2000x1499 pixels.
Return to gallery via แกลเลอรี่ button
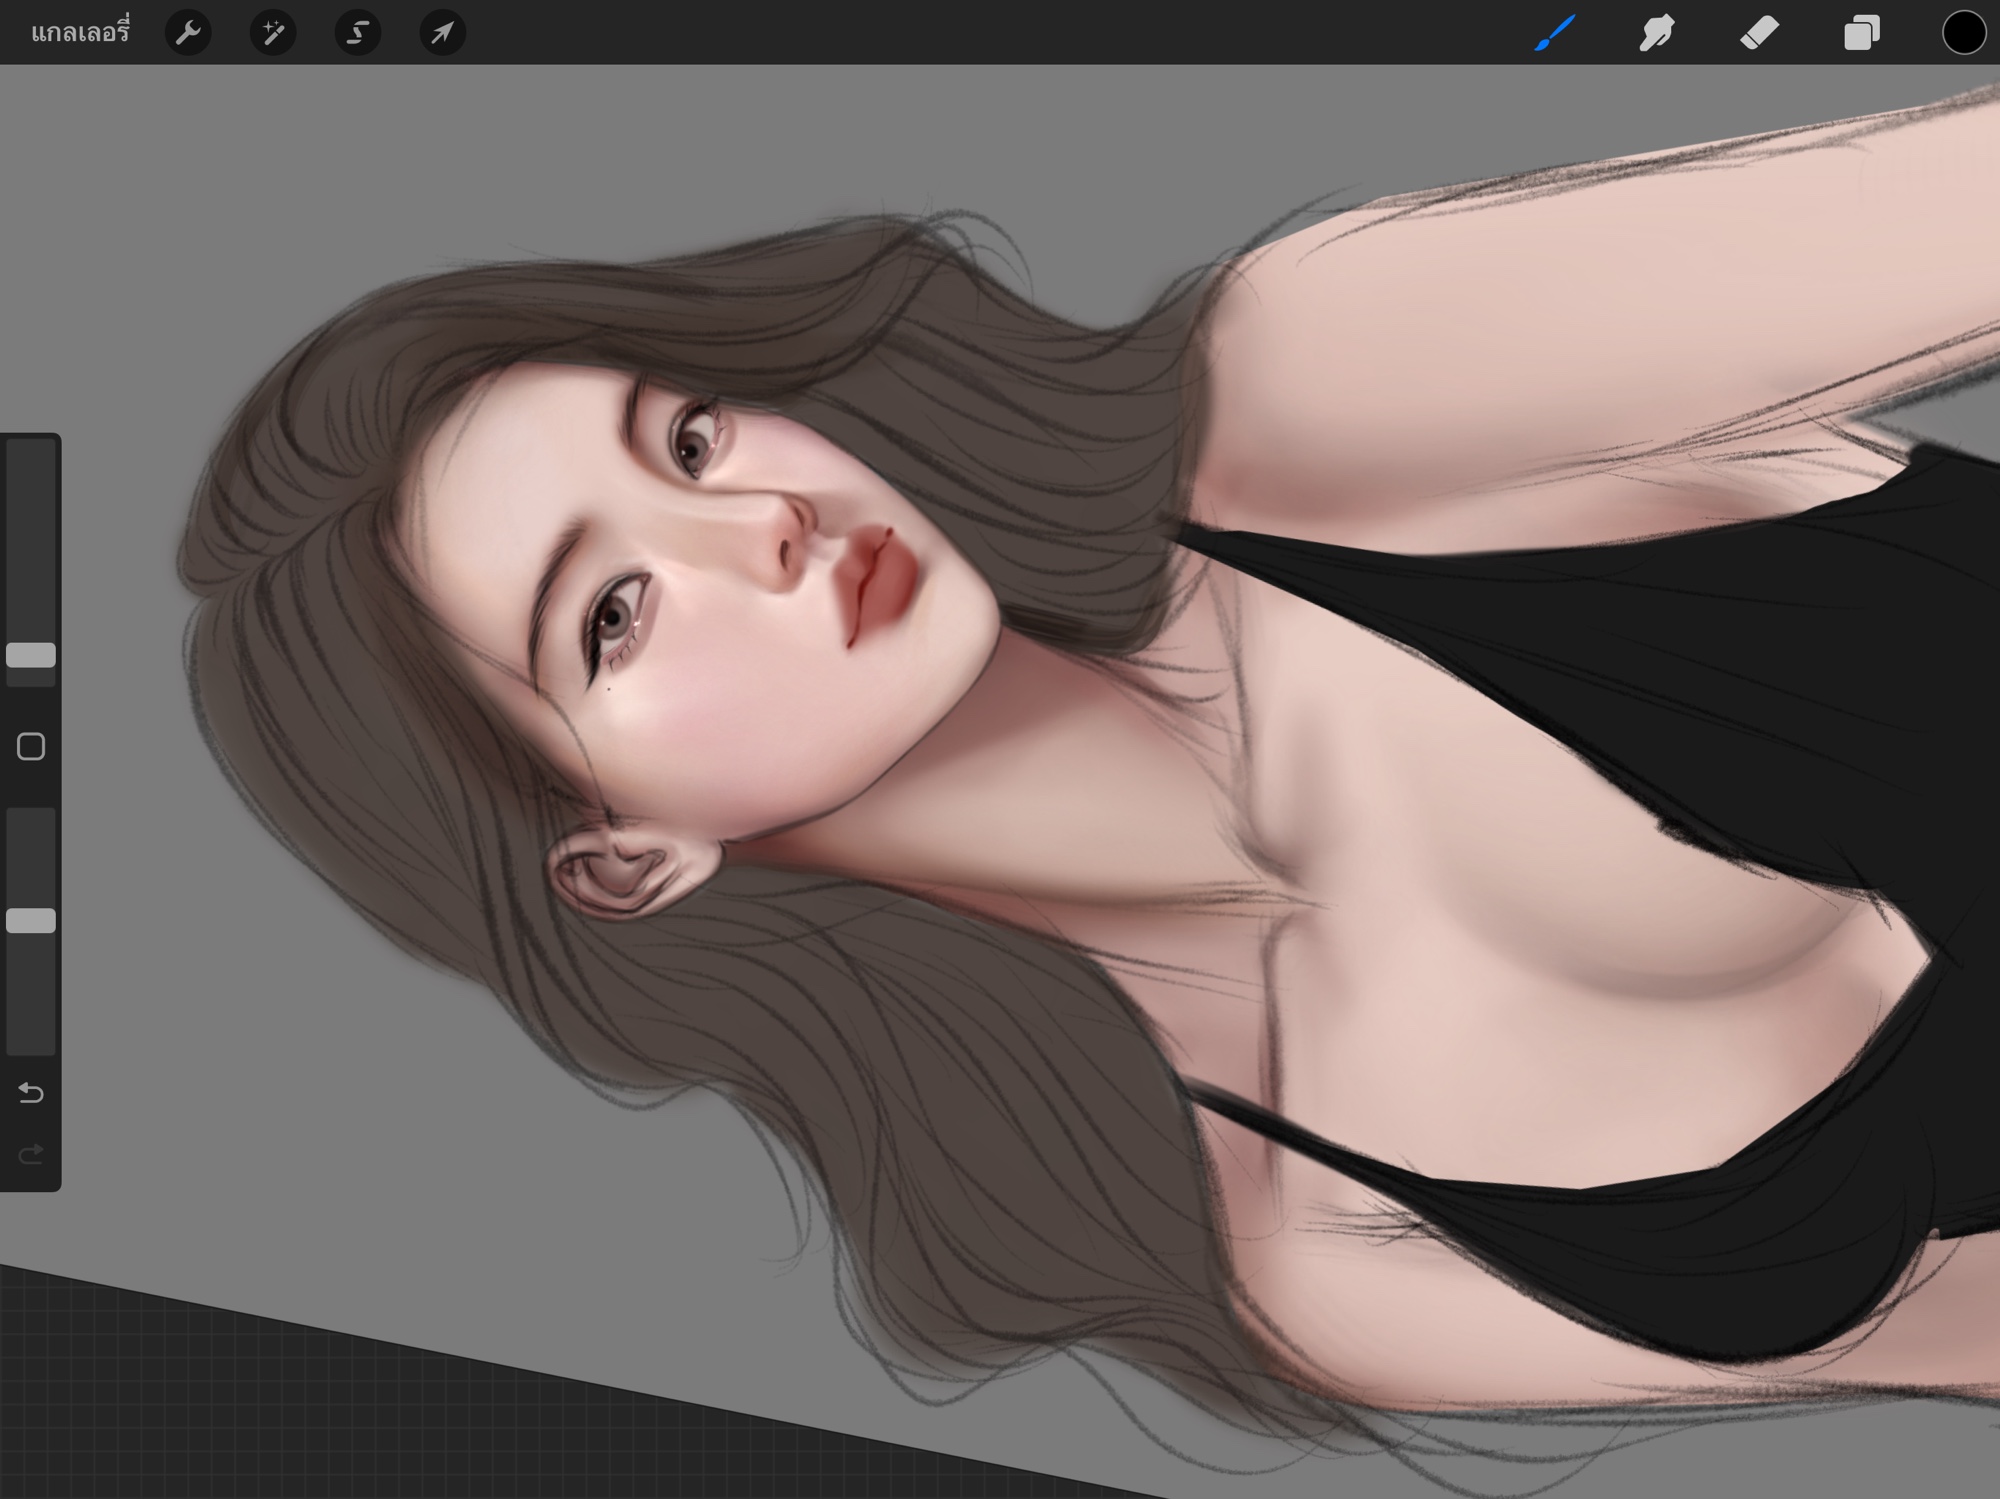pyautogui.click(x=80, y=33)
